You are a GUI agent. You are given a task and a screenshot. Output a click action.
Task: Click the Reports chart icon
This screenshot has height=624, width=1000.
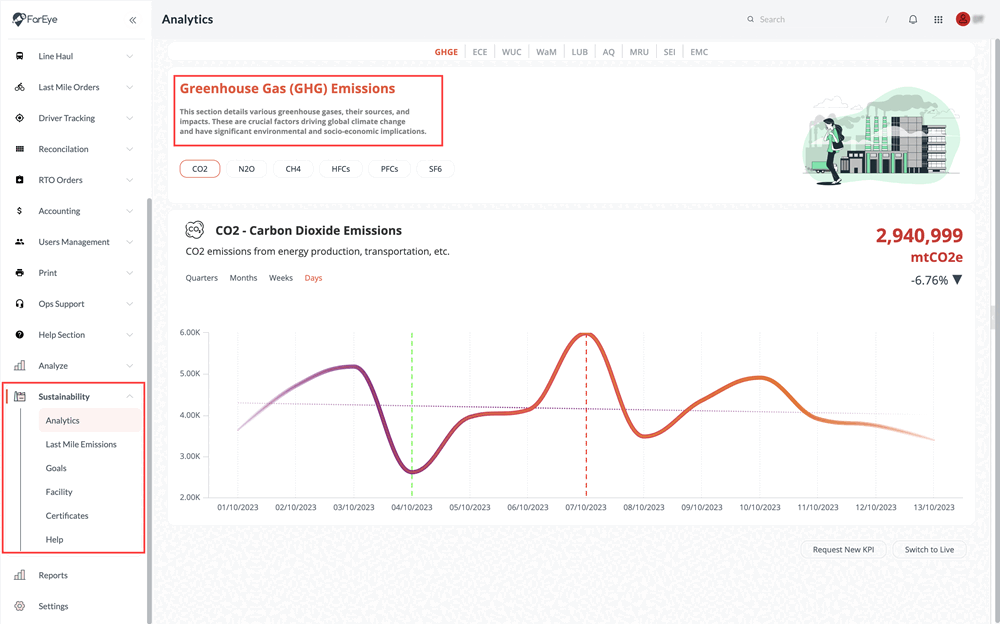tap(20, 575)
